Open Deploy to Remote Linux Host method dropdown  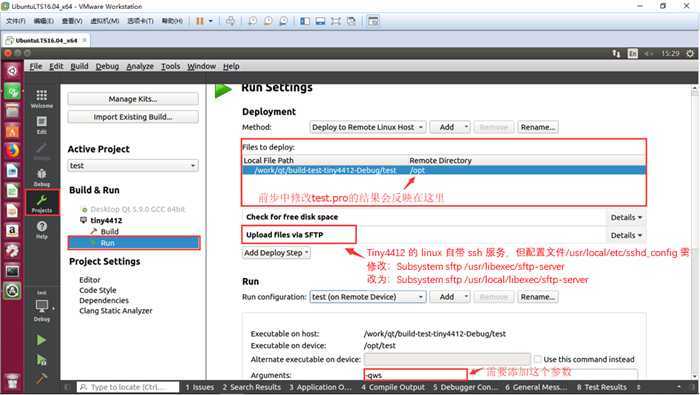368,127
